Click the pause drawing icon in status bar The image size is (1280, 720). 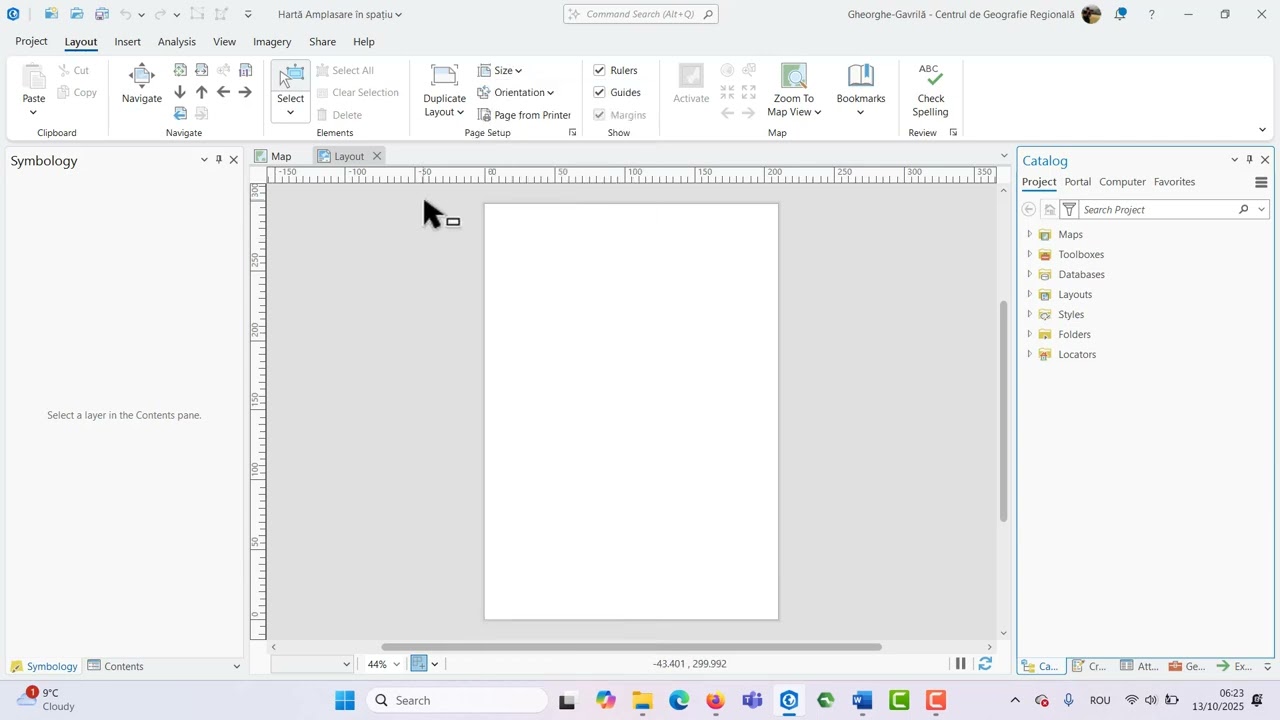[961, 663]
